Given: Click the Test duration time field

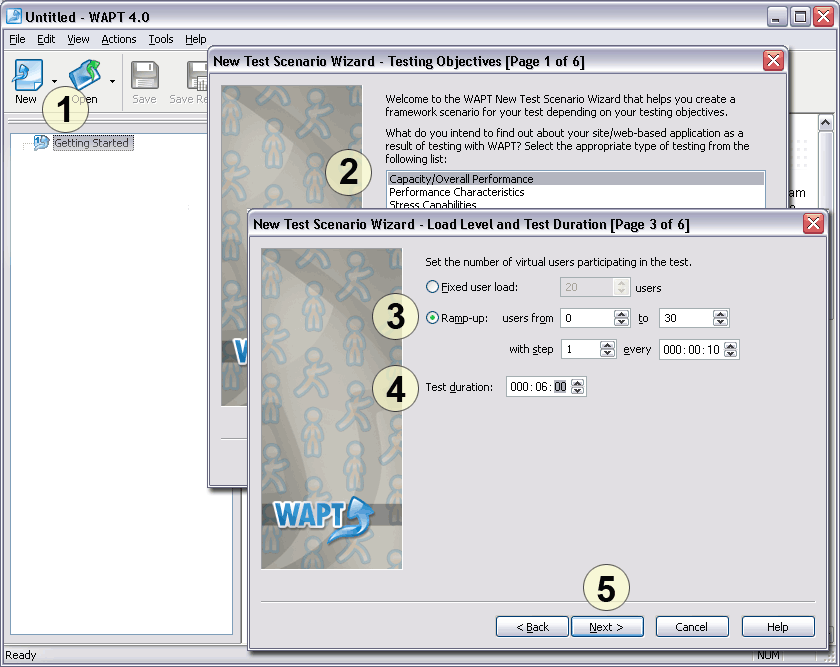Looking at the screenshot, I should point(538,387).
